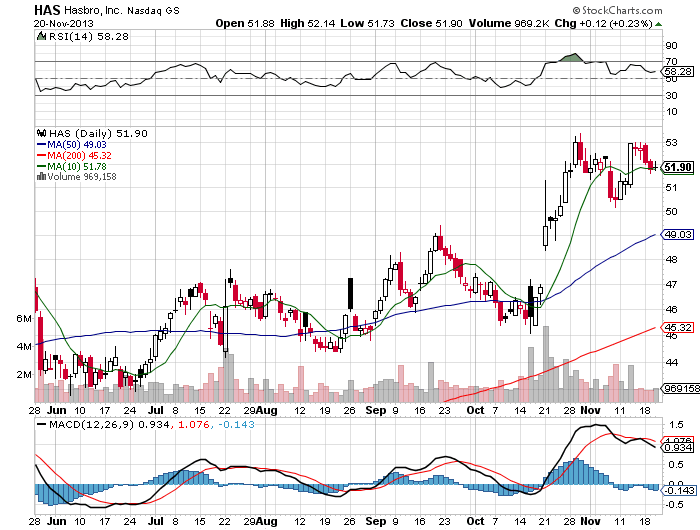Click the candlestick icon next to HAS (Daily)
700x530 pixels.
pyautogui.click(x=42, y=133)
